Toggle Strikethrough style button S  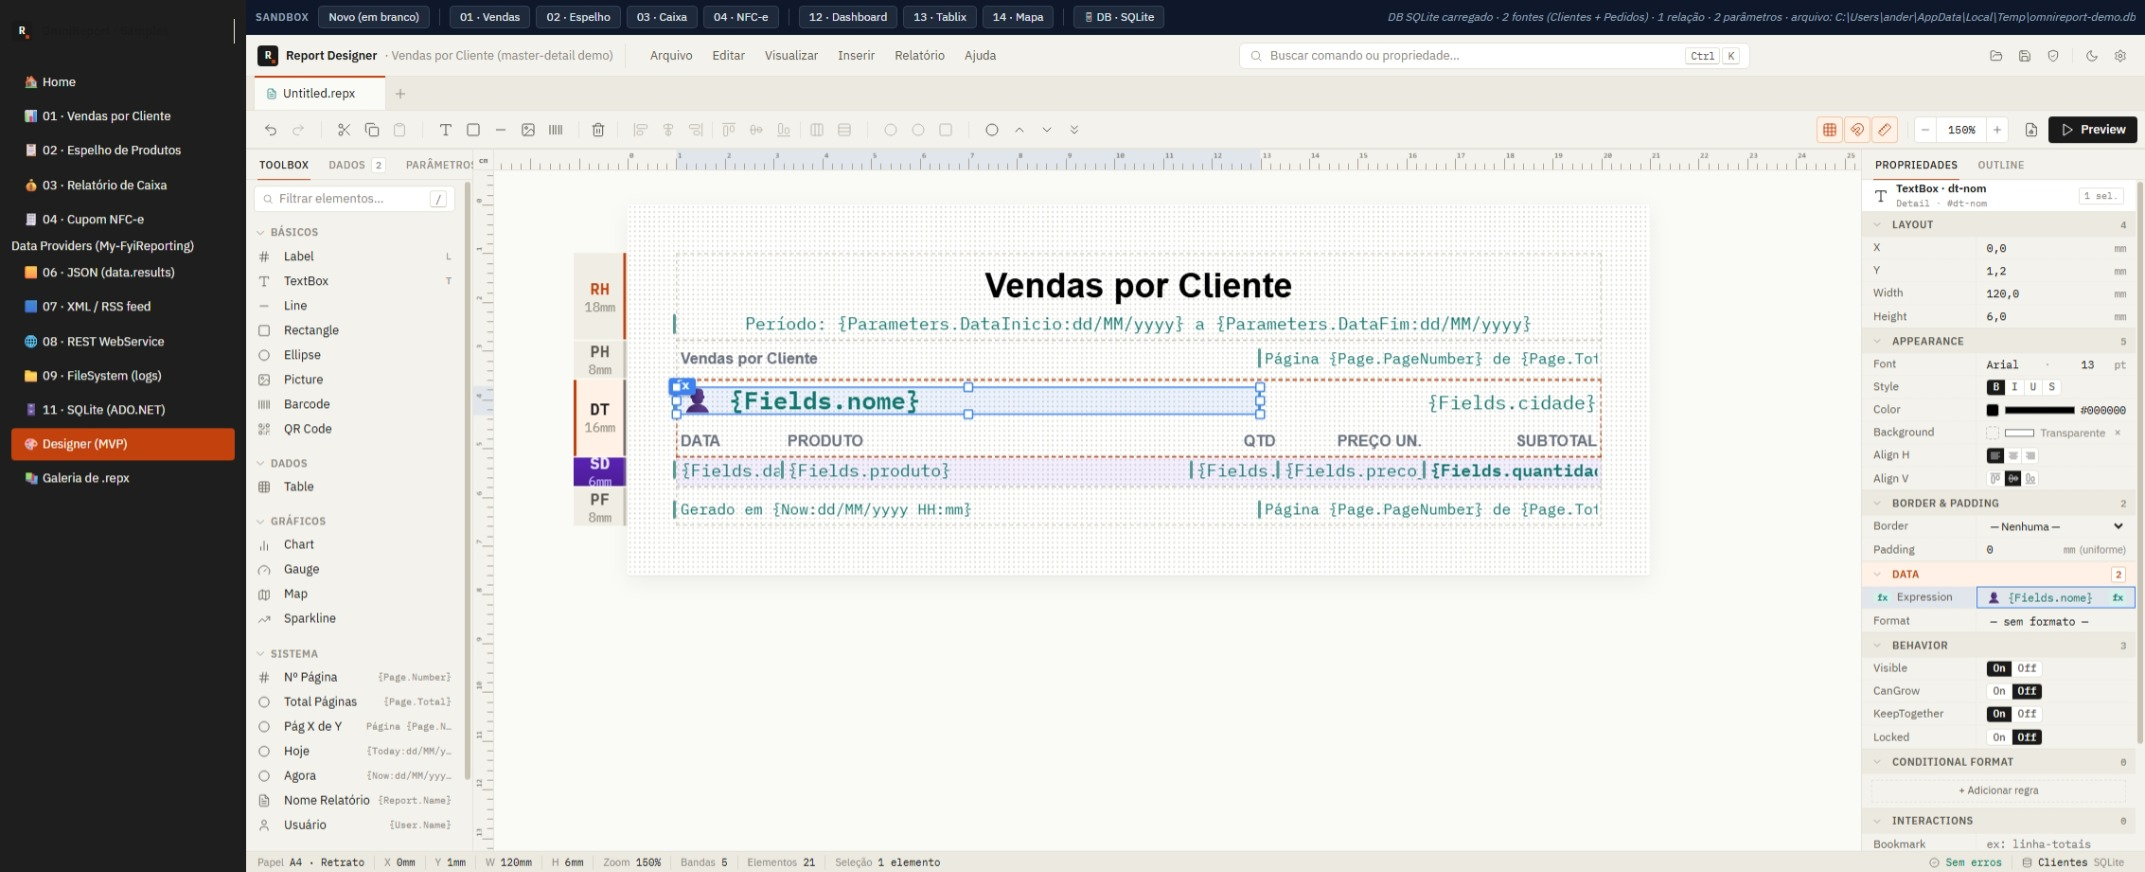[x=2051, y=387]
